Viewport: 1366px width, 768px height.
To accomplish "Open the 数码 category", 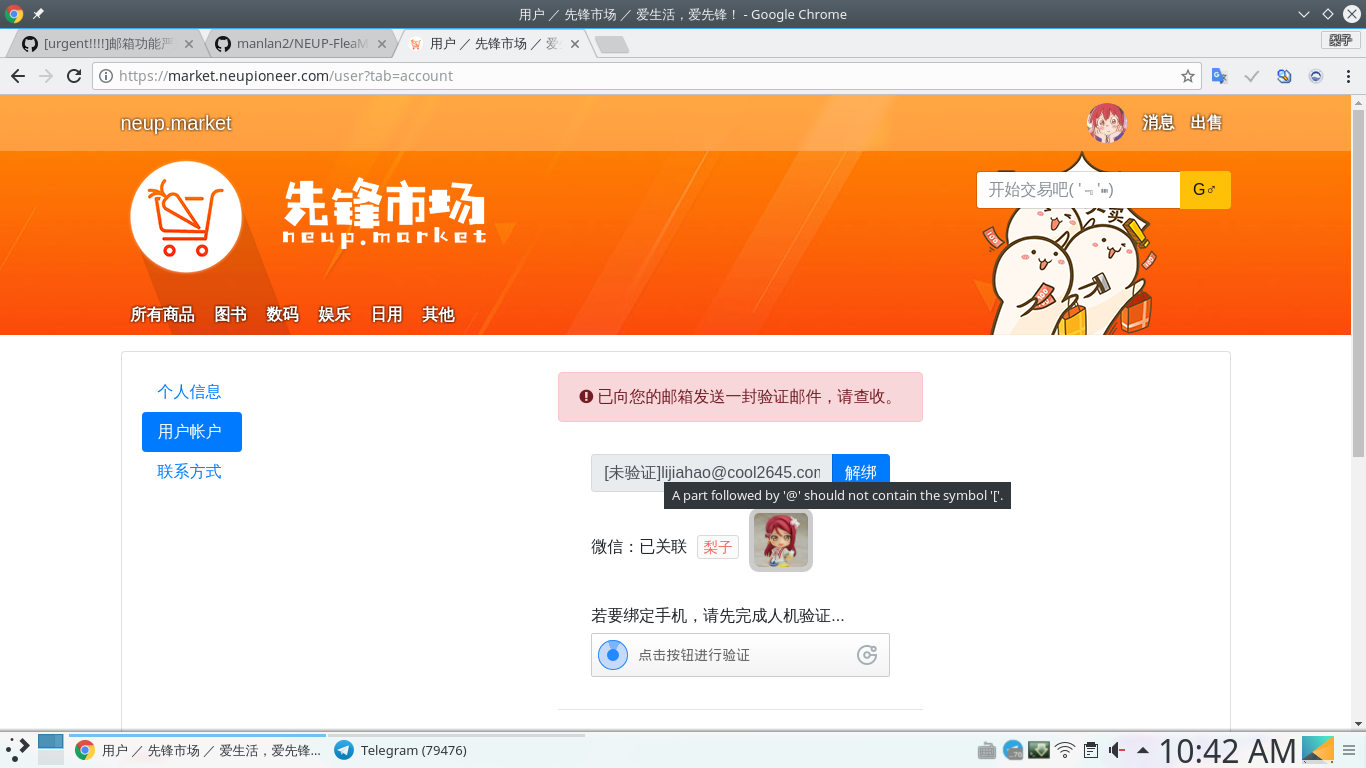I will click(x=282, y=314).
